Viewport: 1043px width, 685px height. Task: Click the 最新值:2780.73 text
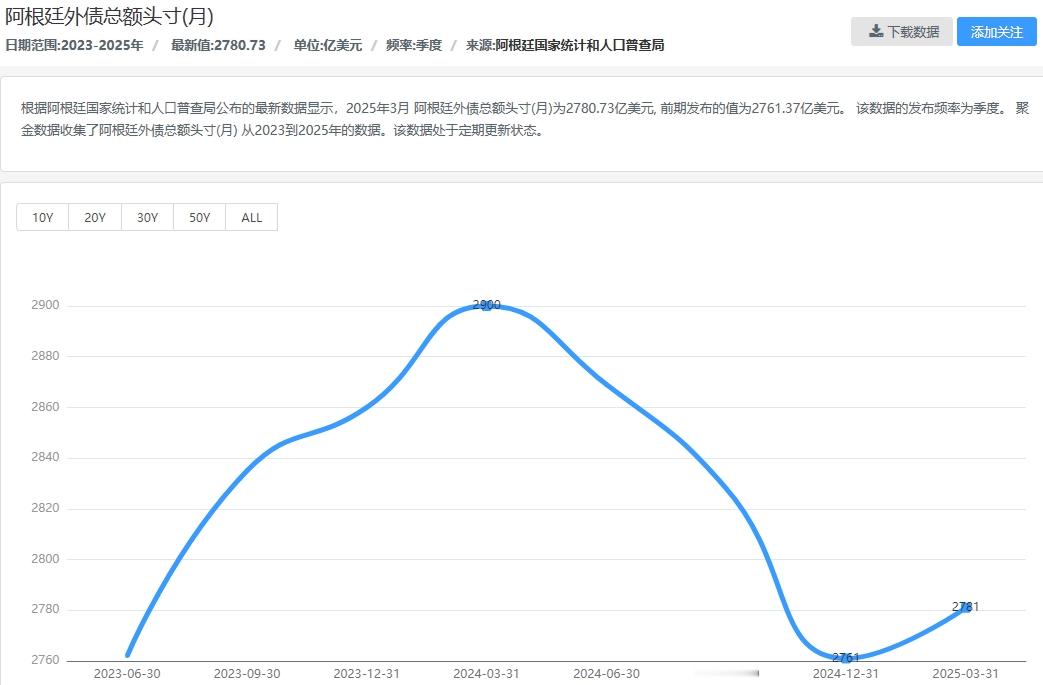tap(218, 45)
